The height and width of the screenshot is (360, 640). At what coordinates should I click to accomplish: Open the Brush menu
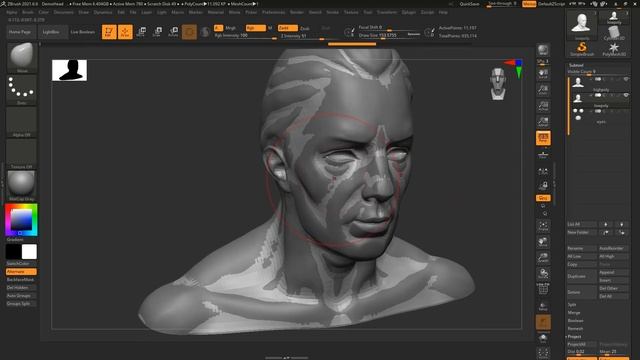(x=28, y=12)
